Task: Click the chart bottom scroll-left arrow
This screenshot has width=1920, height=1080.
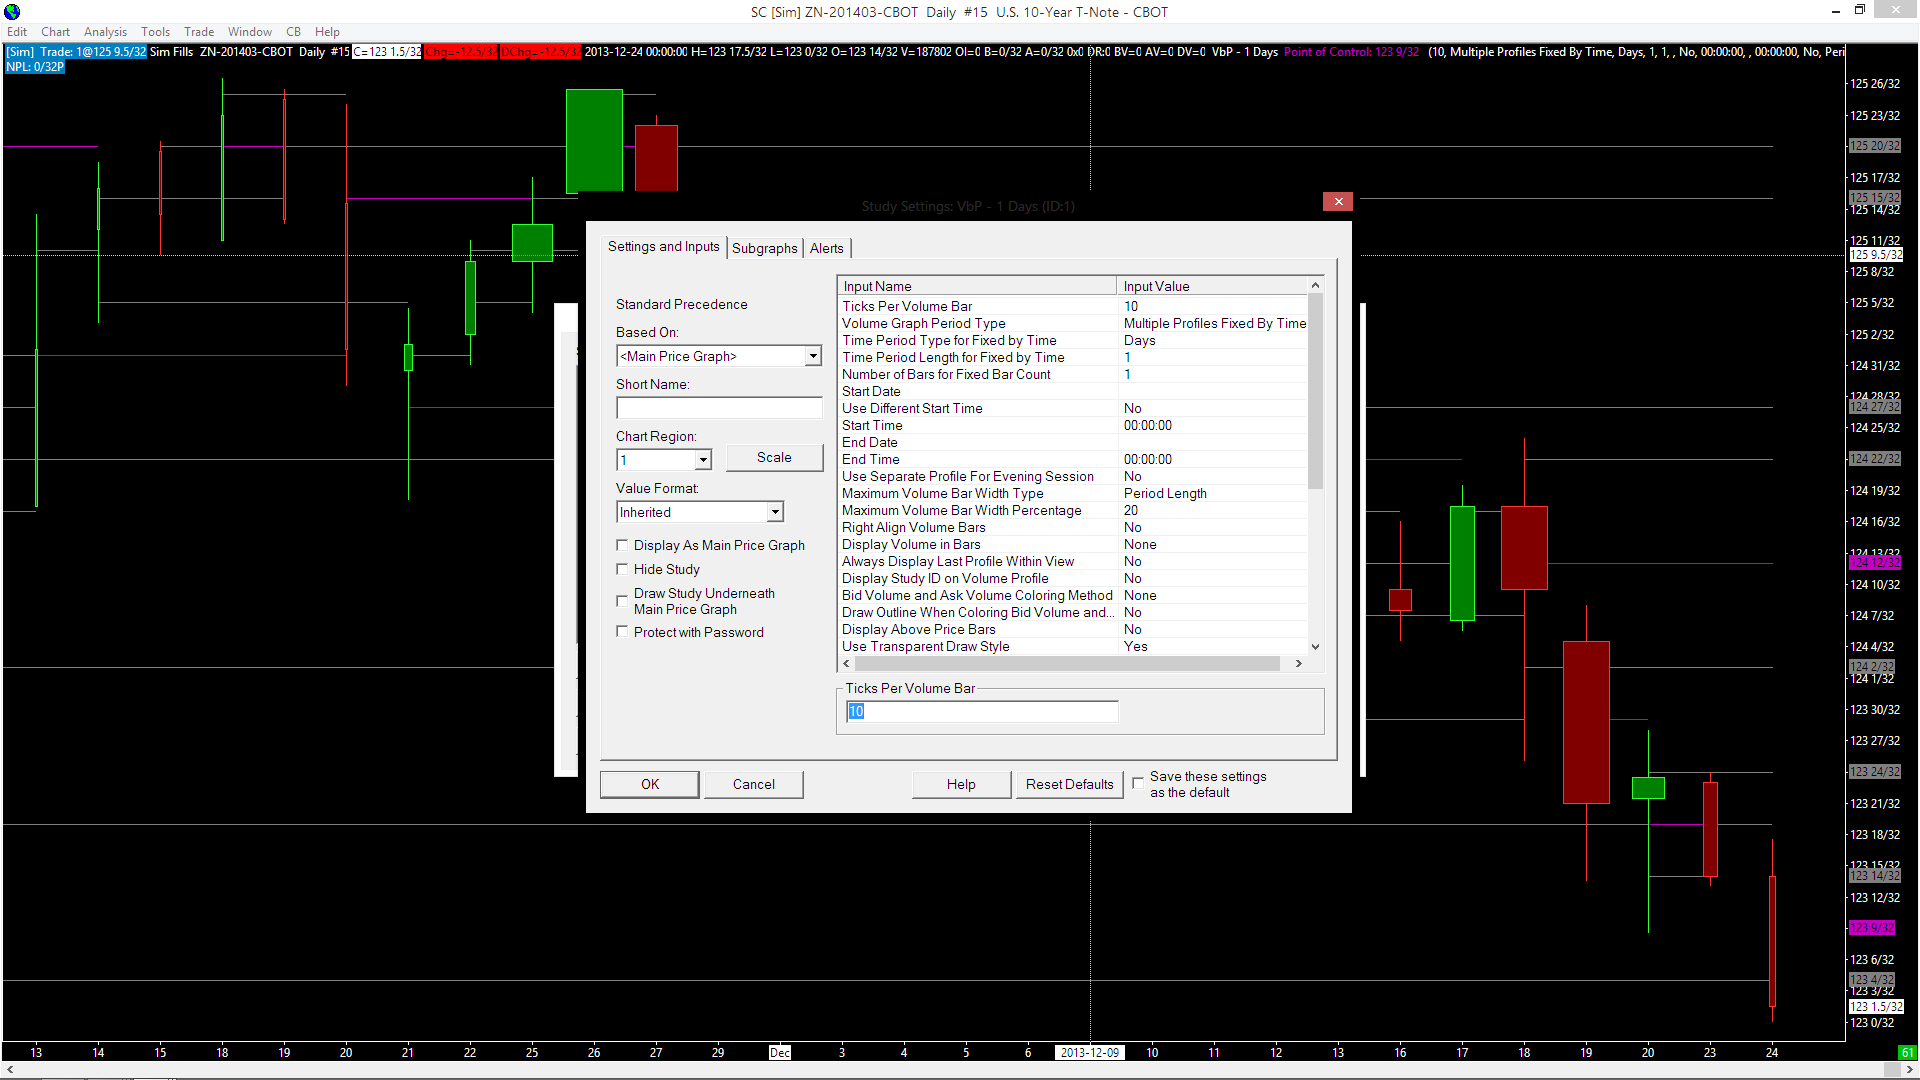Action: 10,1070
